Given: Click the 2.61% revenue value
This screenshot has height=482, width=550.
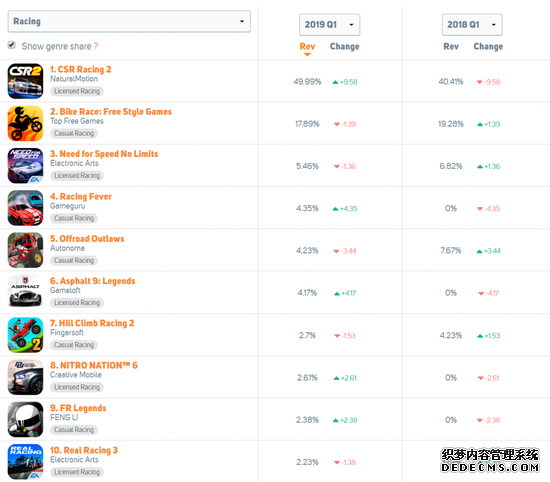Looking at the screenshot, I should tap(307, 378).
